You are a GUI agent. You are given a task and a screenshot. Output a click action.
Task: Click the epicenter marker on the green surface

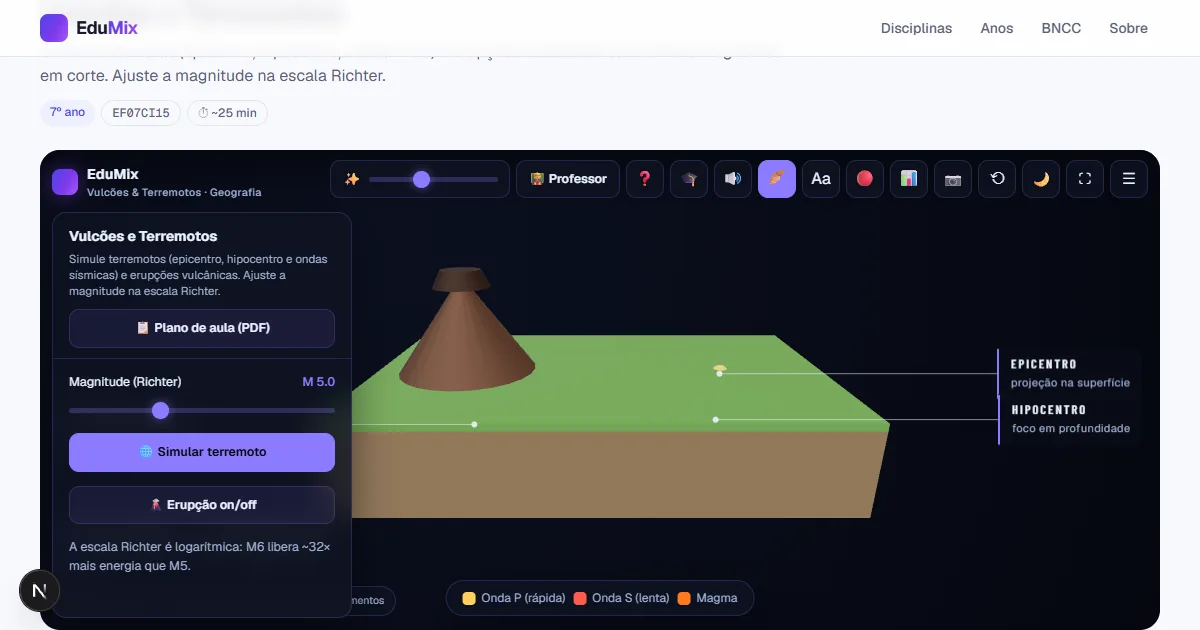[719, 370]
